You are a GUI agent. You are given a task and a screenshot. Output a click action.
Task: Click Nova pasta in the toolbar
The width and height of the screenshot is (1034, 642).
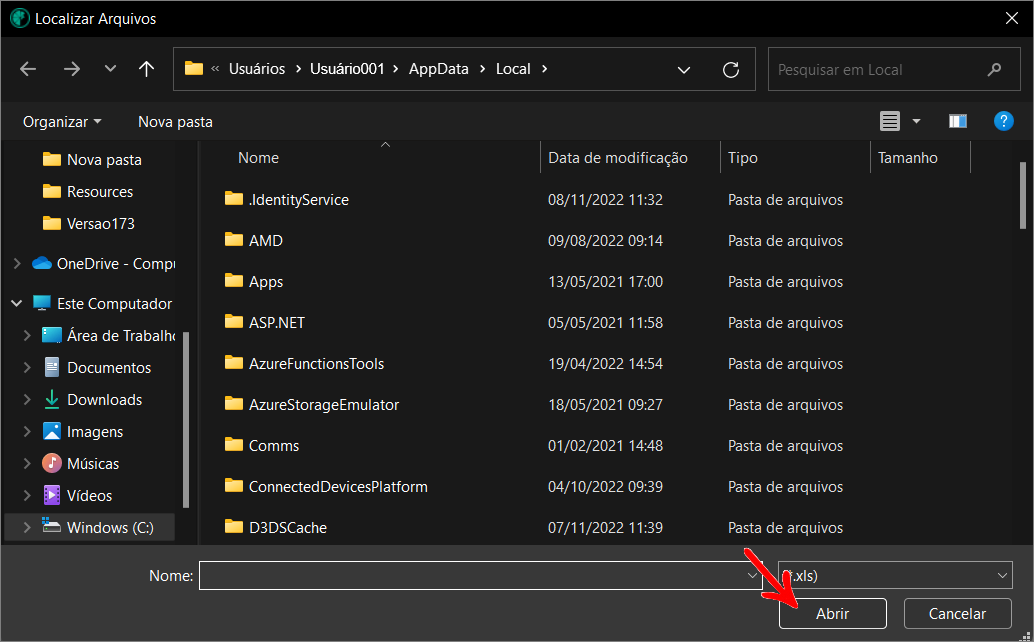(175, 121)
